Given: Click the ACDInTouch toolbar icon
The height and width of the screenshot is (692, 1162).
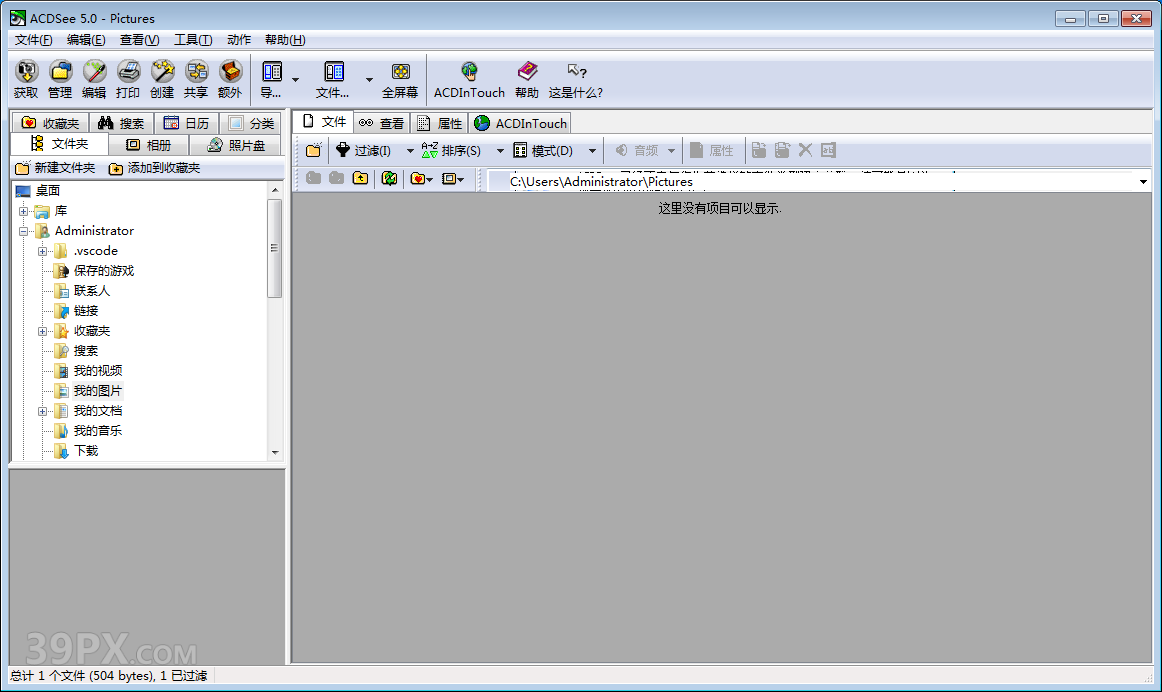Looking at the screenshot, I should pyautogui.click(x=468, y=78).
